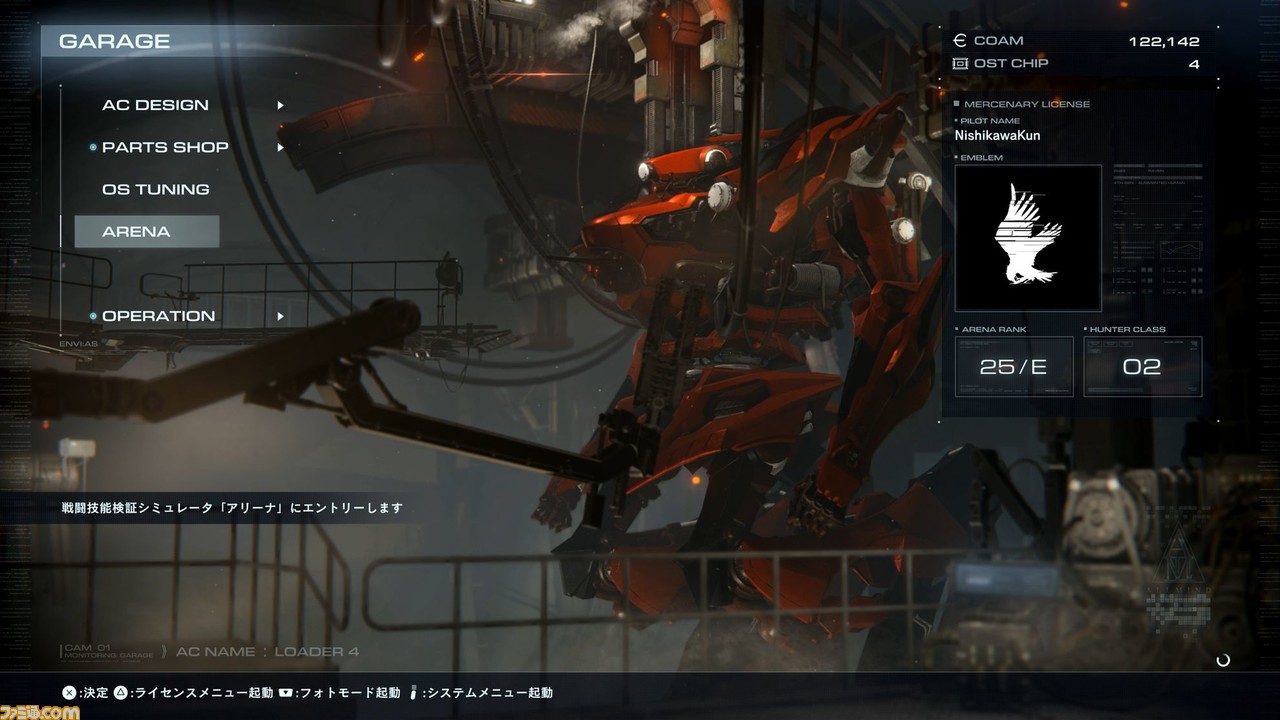This screenshot has width=1280, height=720.
Task: Click the COAM balance 122,142
Action: 1163,41
